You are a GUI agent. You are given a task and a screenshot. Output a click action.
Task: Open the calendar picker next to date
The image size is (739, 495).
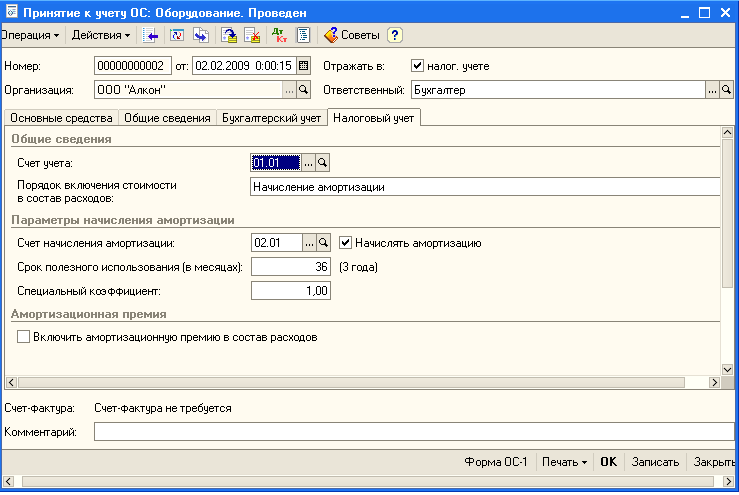pyautogui.click(x=304, y=66)
